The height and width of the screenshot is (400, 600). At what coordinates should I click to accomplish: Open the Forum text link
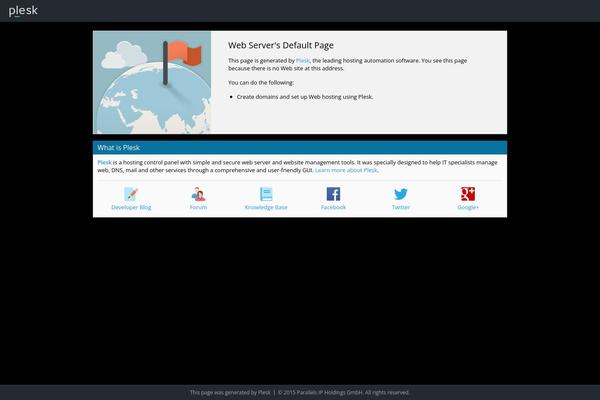198,207
